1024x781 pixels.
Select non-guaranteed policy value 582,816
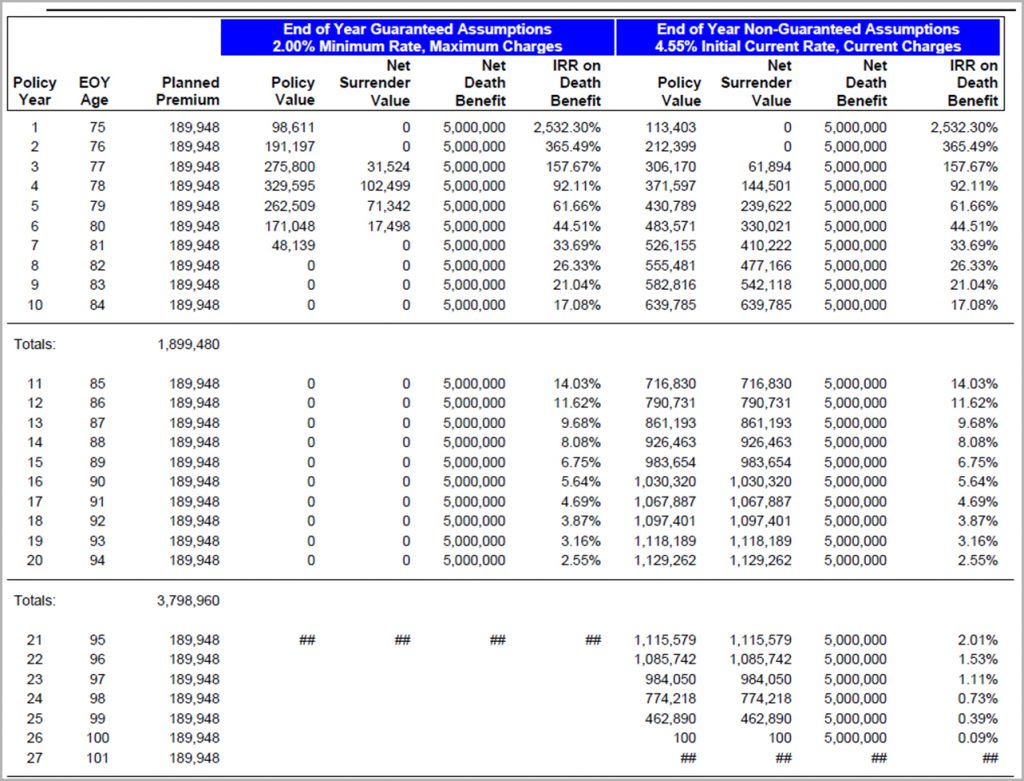671,285
